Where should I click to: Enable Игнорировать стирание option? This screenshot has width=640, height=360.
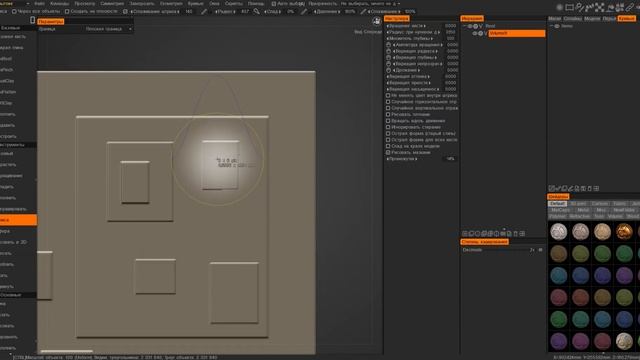click(x=388, y=127)
